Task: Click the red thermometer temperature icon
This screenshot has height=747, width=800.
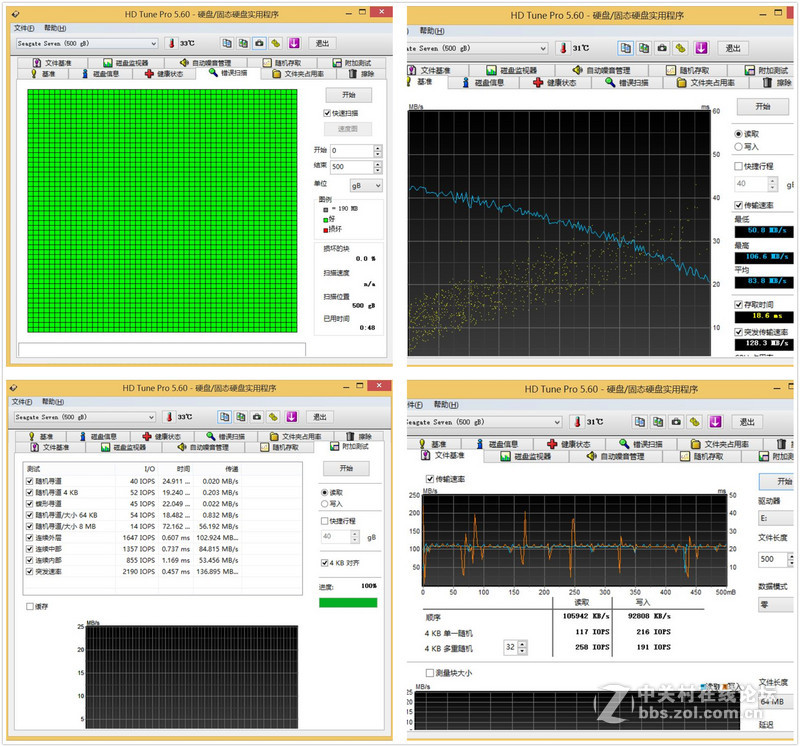Action: [171, 43]
